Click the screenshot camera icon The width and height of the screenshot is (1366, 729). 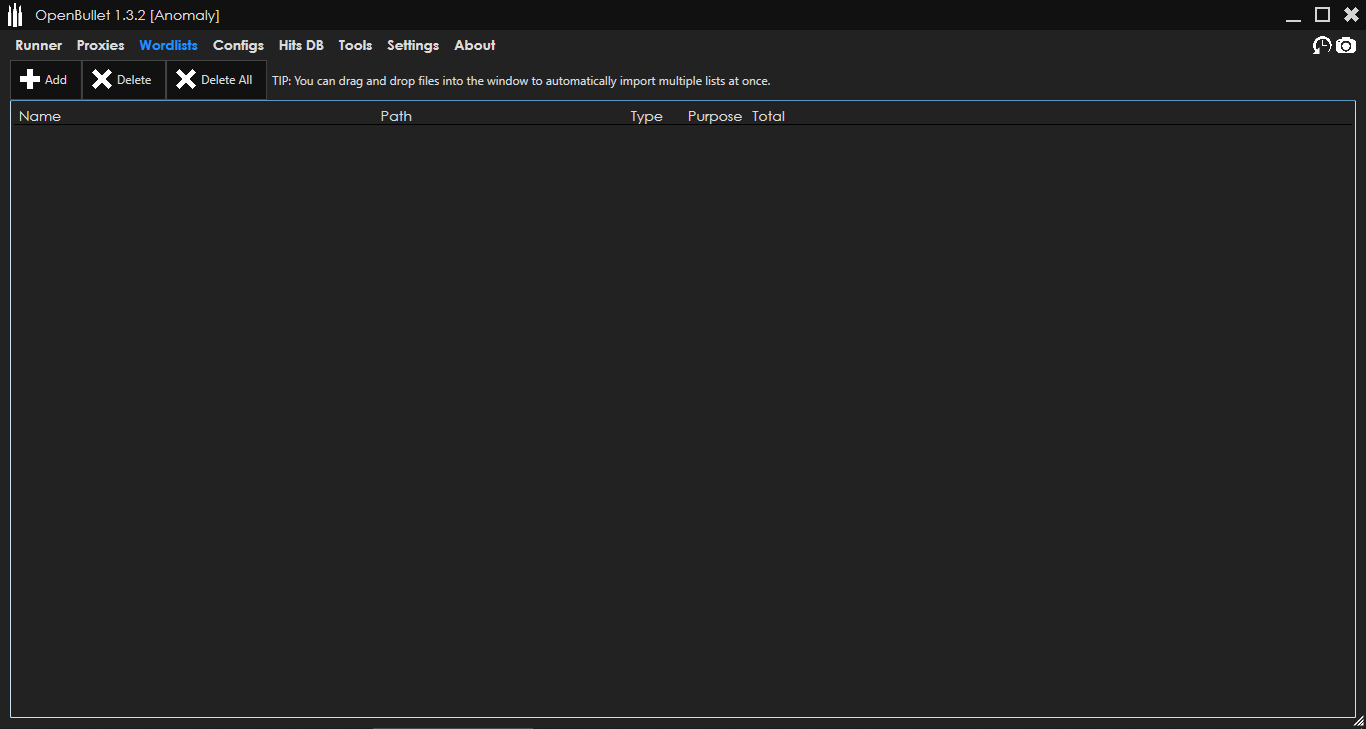[1346, 45]
